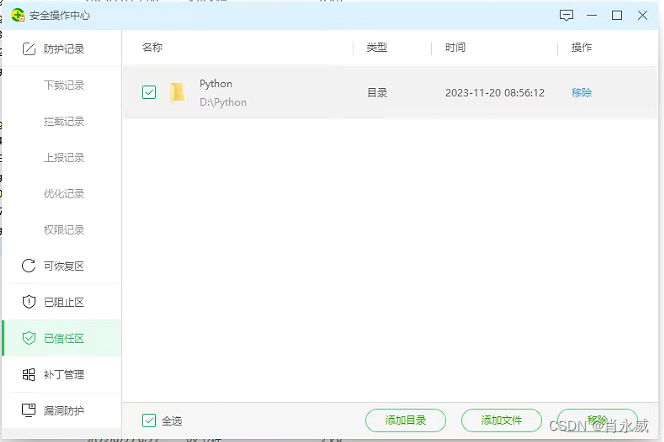The width and height of the screenshot is (664, 442).
Task: Click the 已阻止区 shield icon
Action: pos(28,302)
